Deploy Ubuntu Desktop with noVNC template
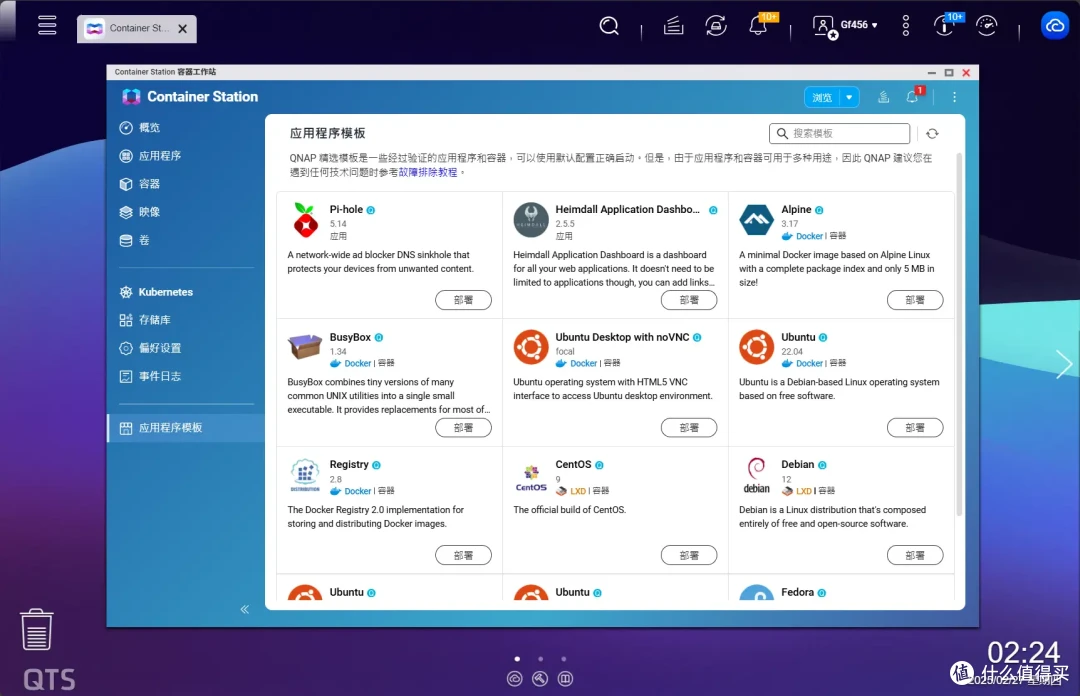This screenshot has height=696, width=1080. (x=689, y=427)
